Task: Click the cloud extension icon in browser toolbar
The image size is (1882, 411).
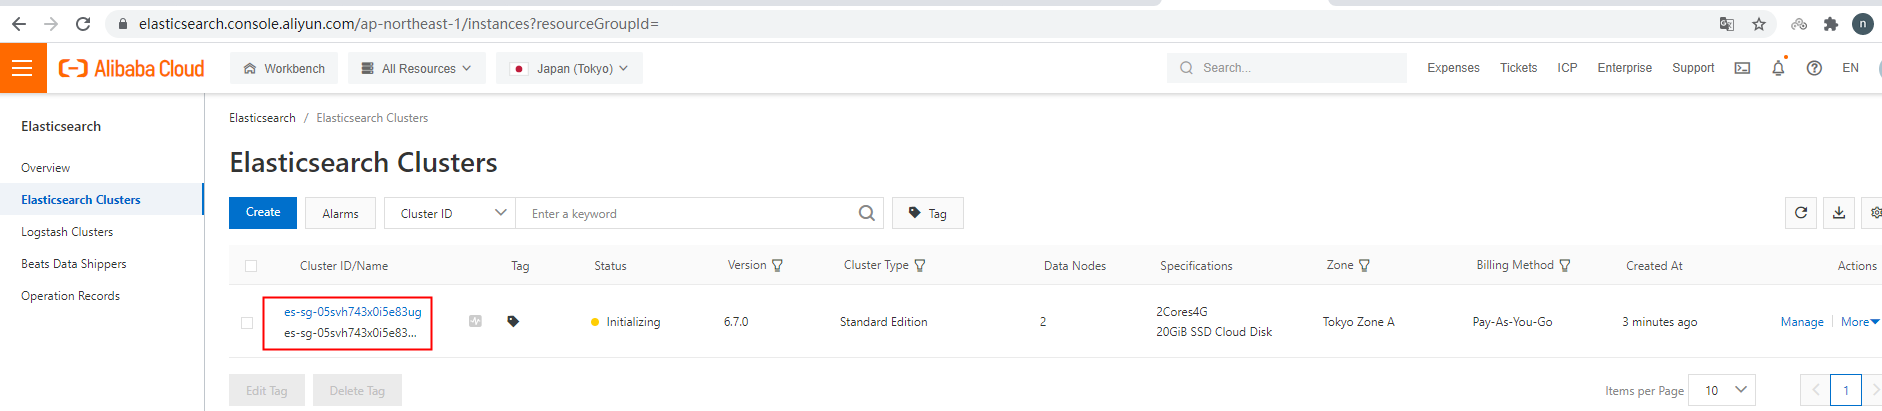Action: 1799,24
